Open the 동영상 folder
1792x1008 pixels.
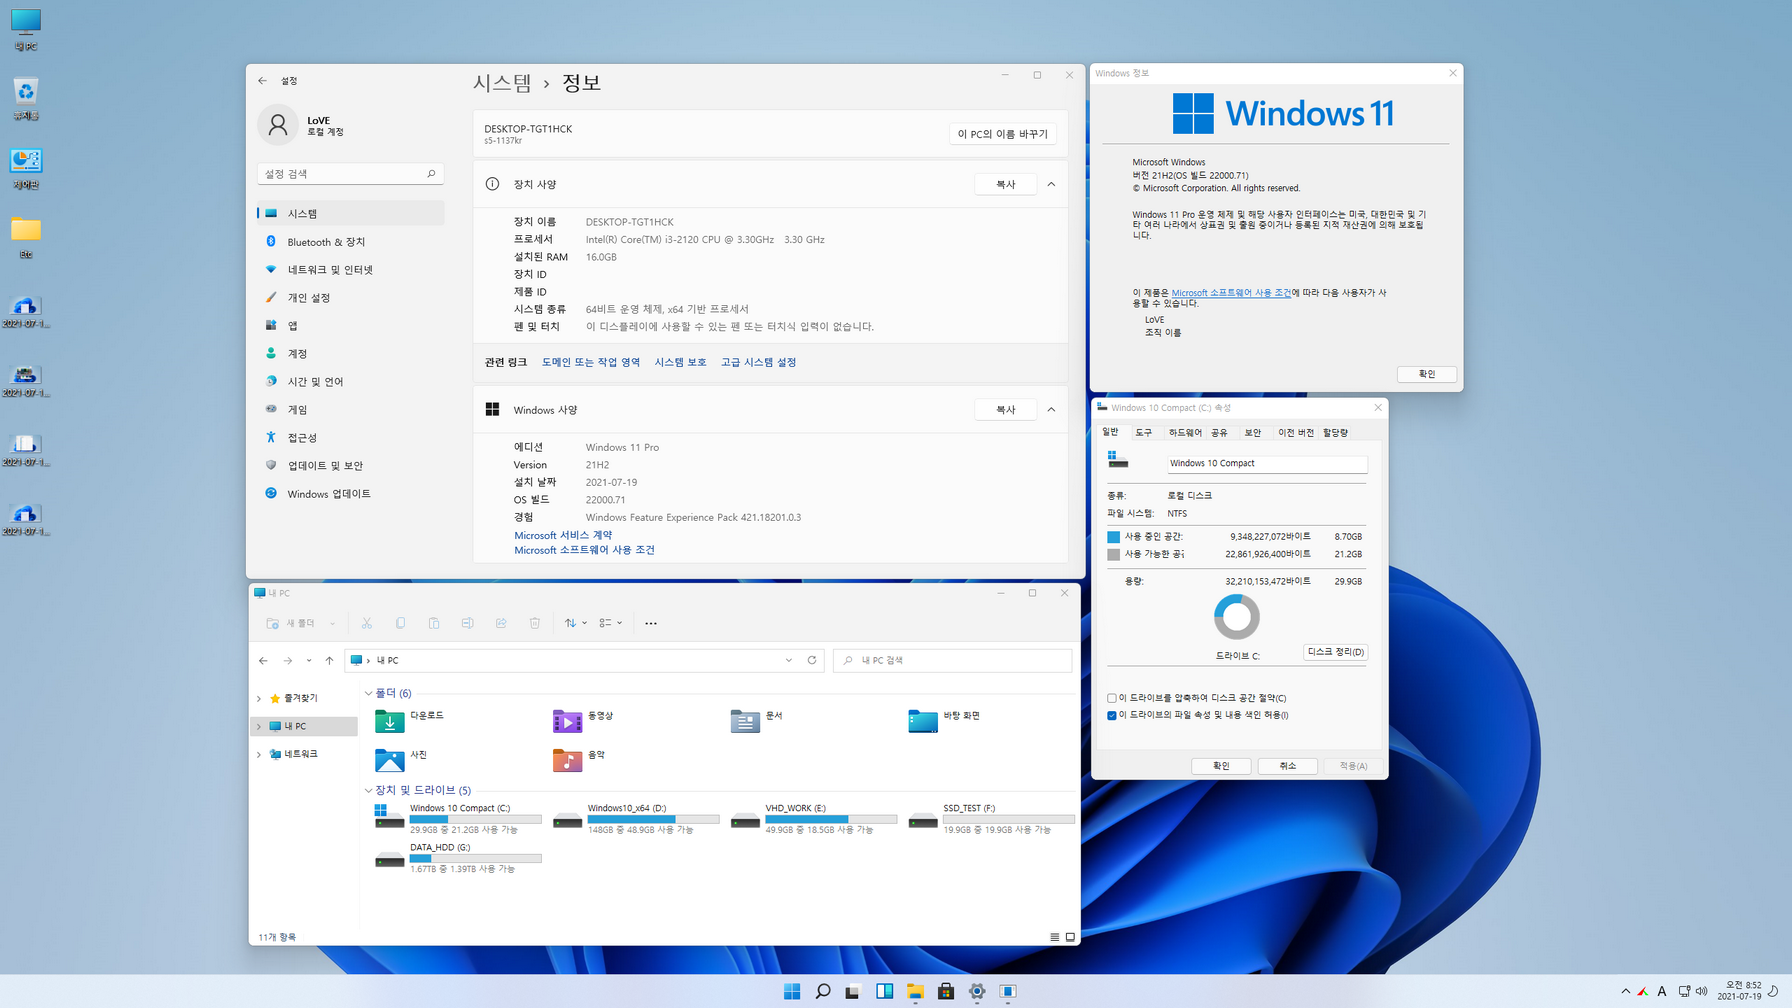[x=583, y=720]
